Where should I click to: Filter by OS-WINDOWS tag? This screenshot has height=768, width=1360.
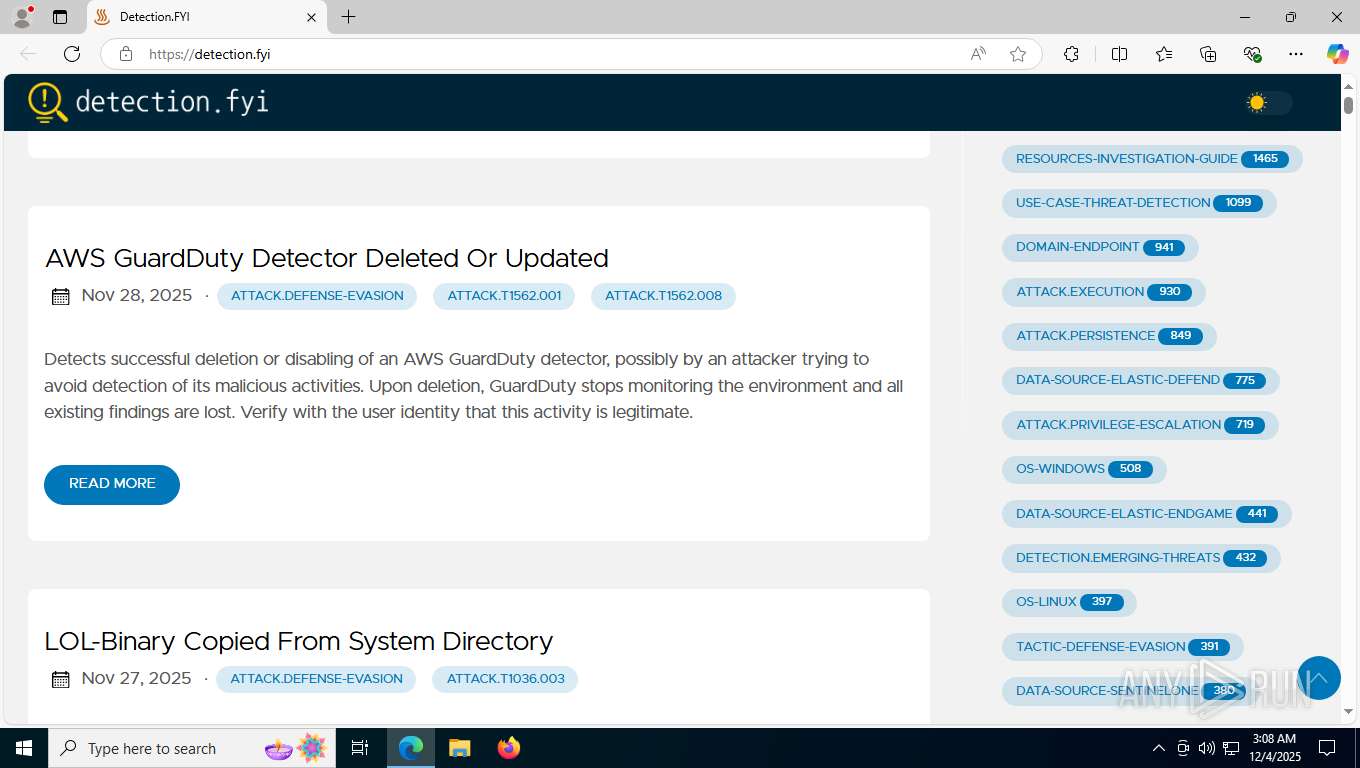click(1084, 469)
